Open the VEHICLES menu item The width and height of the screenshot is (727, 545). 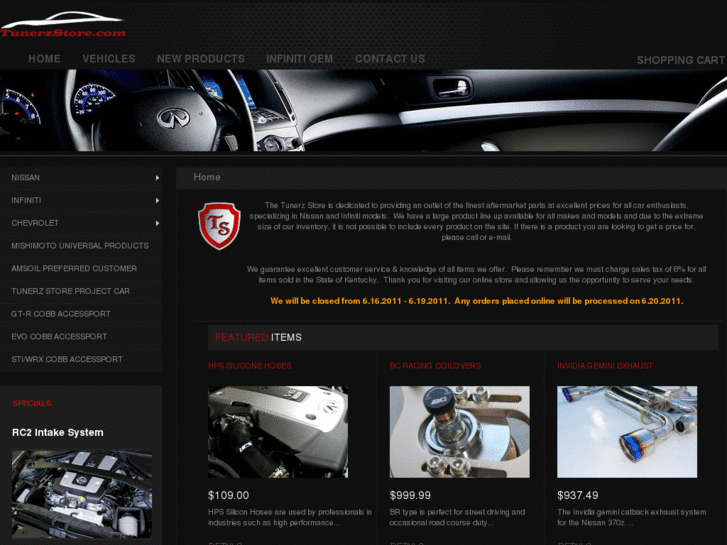click(109, 59)
